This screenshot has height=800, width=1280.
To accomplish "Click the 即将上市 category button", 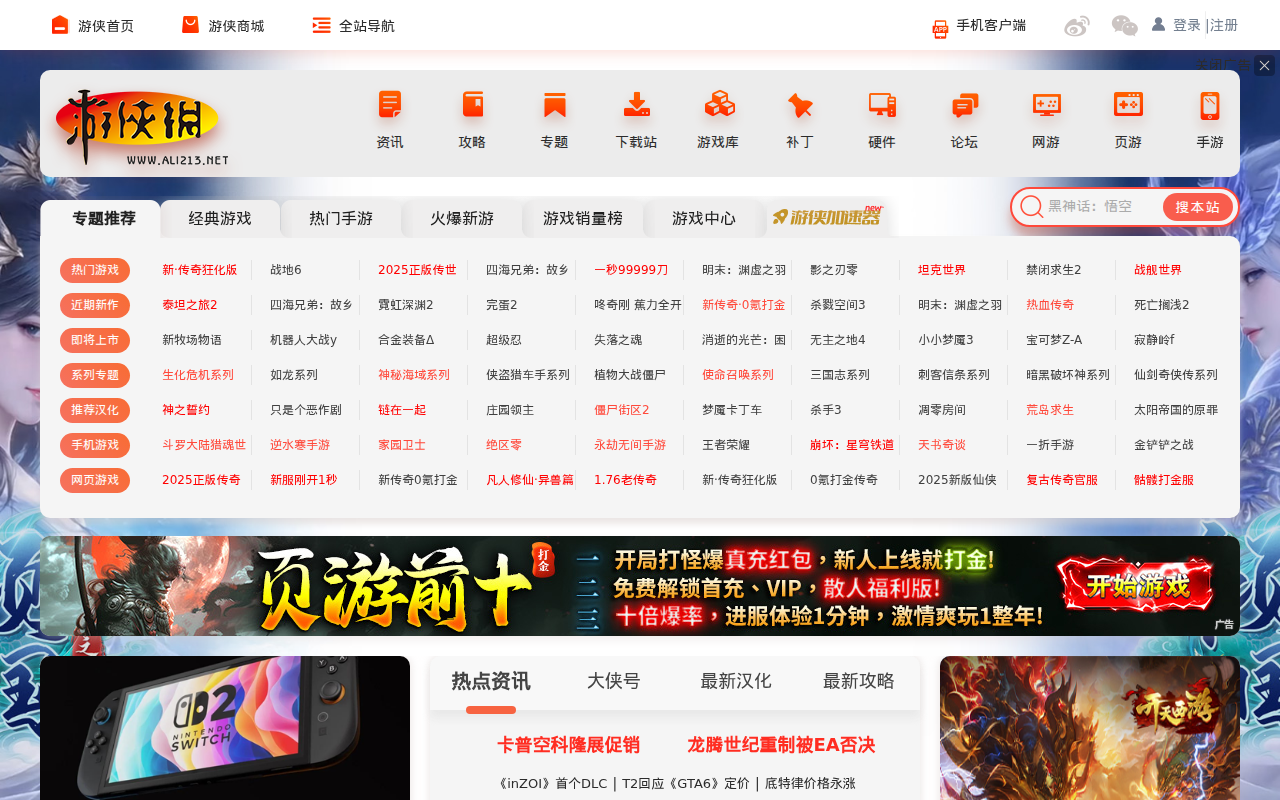I will [95, 340].
